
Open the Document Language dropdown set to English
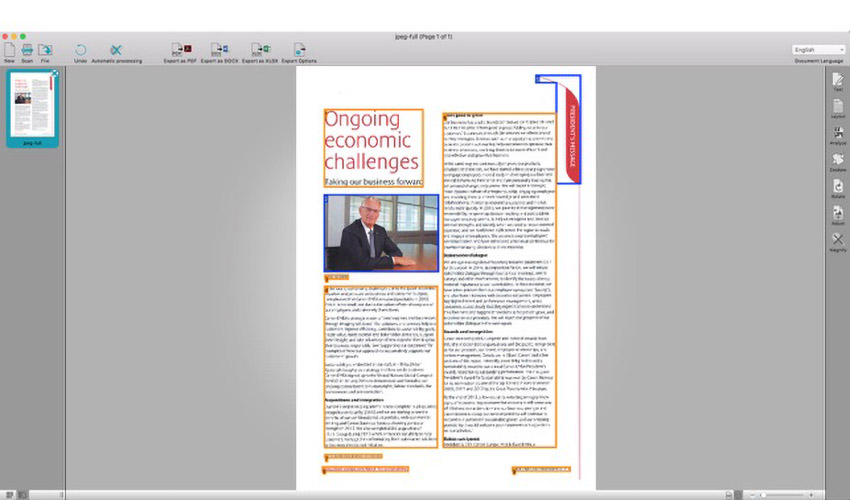point(819,49)
